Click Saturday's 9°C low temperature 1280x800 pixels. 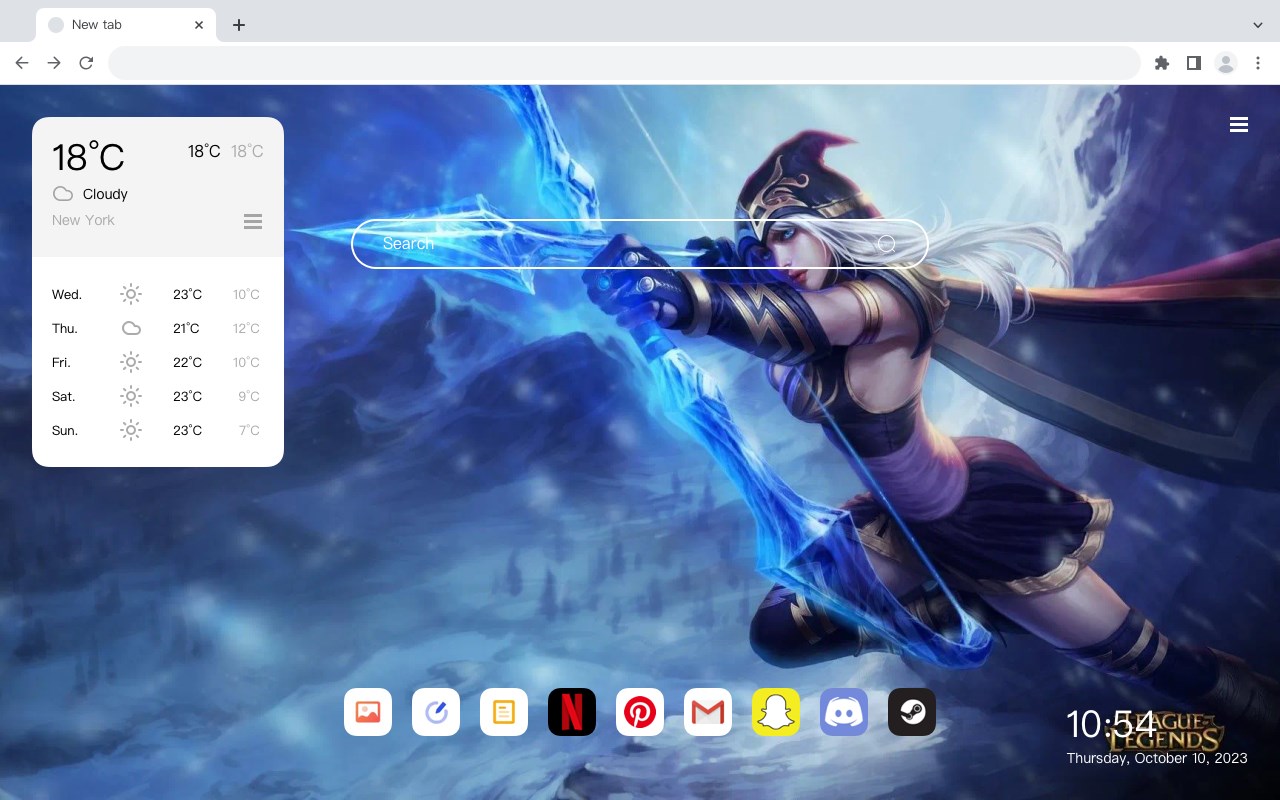[249, 396]
